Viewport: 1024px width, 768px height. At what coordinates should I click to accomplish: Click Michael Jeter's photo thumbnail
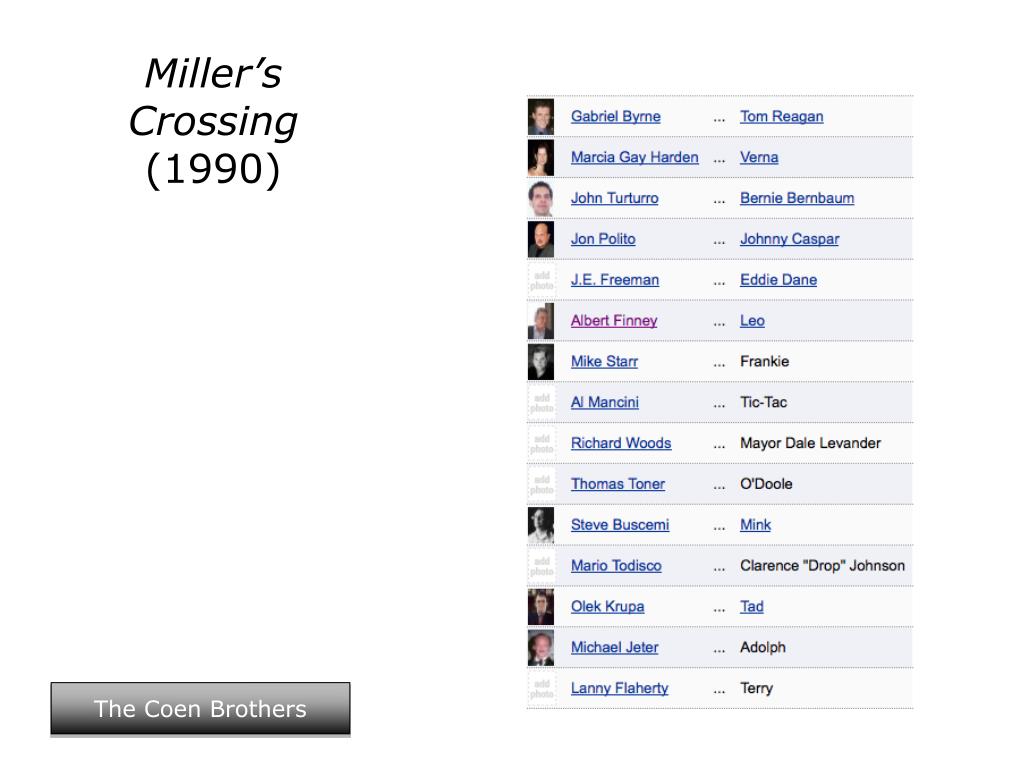541,648
